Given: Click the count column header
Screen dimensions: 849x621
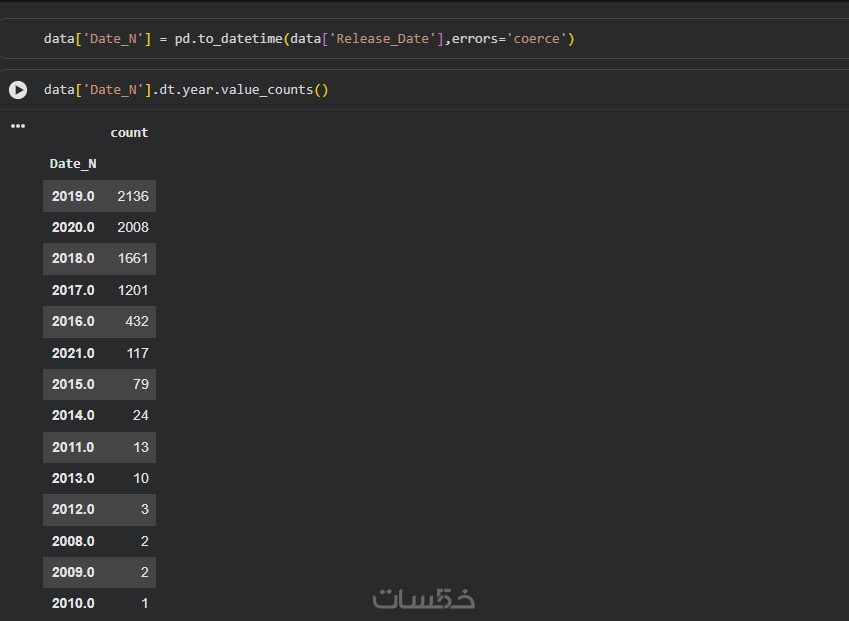Looking at the screenshot, I should pos(129,132).
